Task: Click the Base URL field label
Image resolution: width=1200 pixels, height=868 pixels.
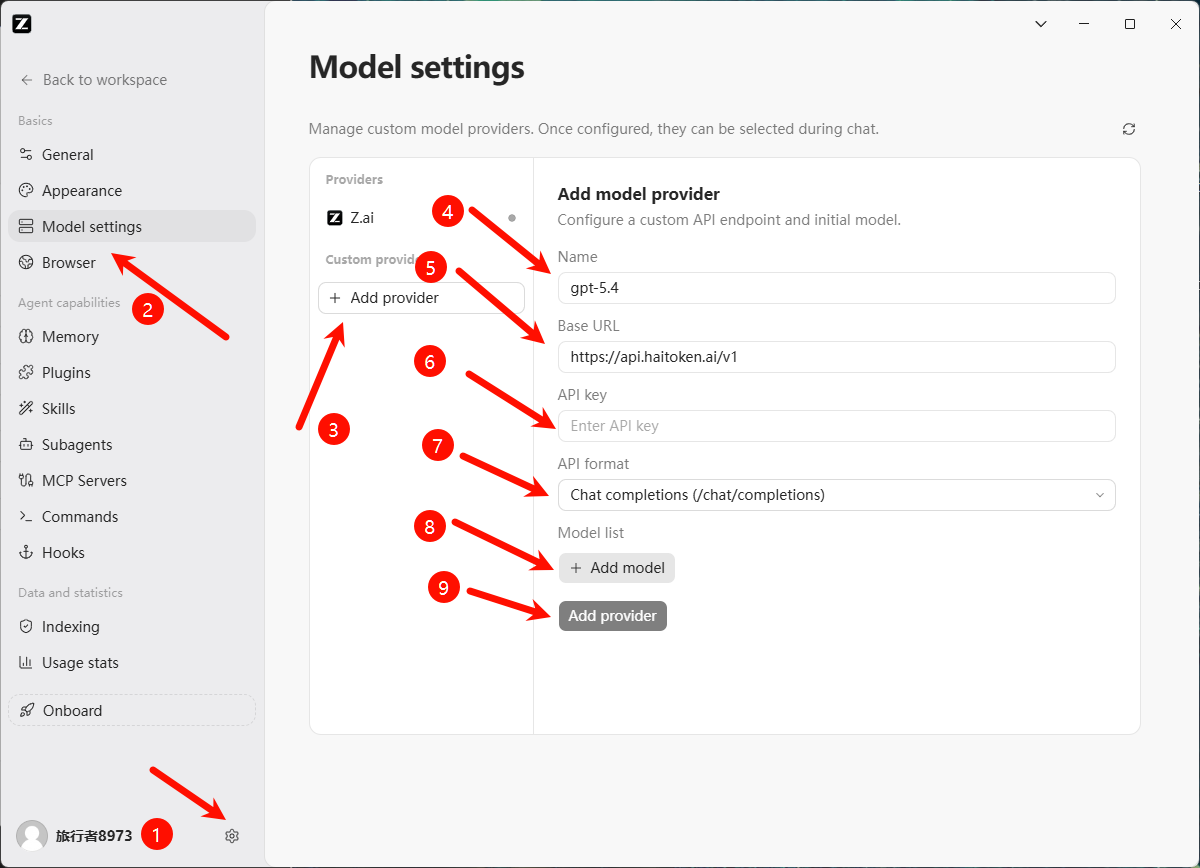Action: [589, 326]
